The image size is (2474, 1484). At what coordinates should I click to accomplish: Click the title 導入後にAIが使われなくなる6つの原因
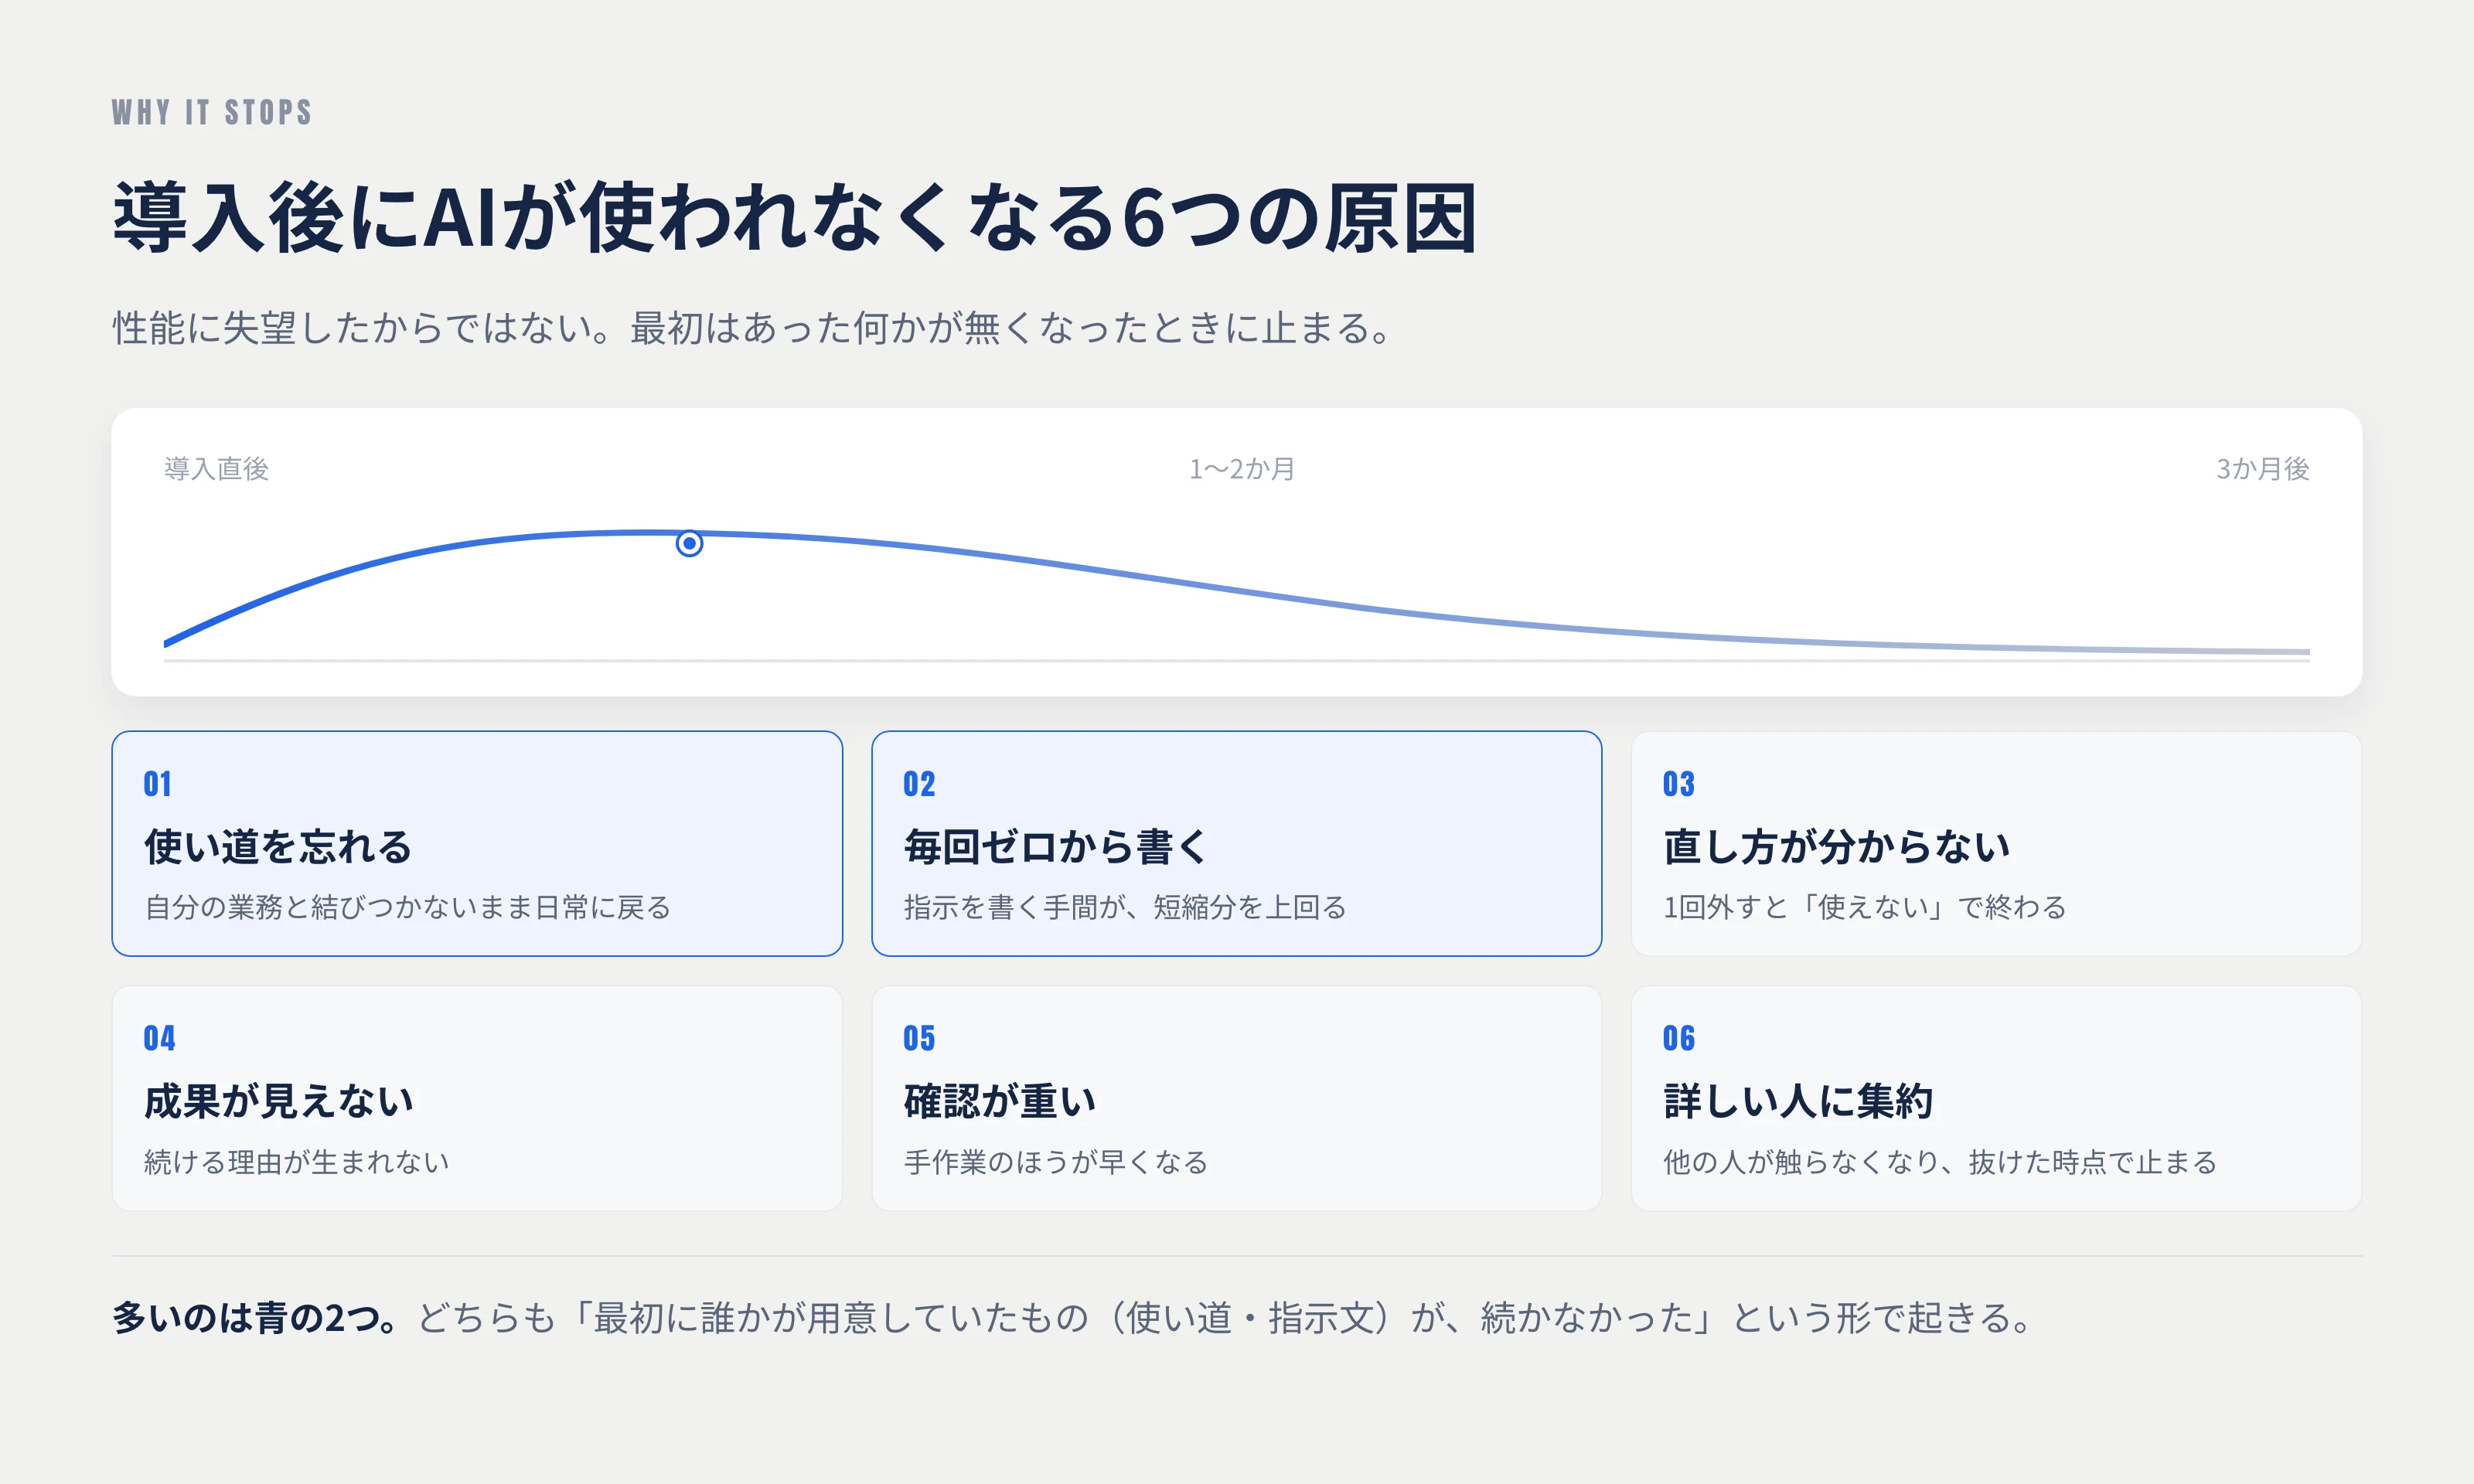coord(795,217)
